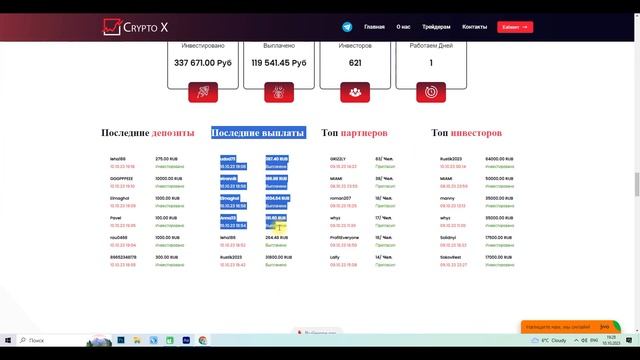Click the red Кабинет button

(x=515, y=27)
